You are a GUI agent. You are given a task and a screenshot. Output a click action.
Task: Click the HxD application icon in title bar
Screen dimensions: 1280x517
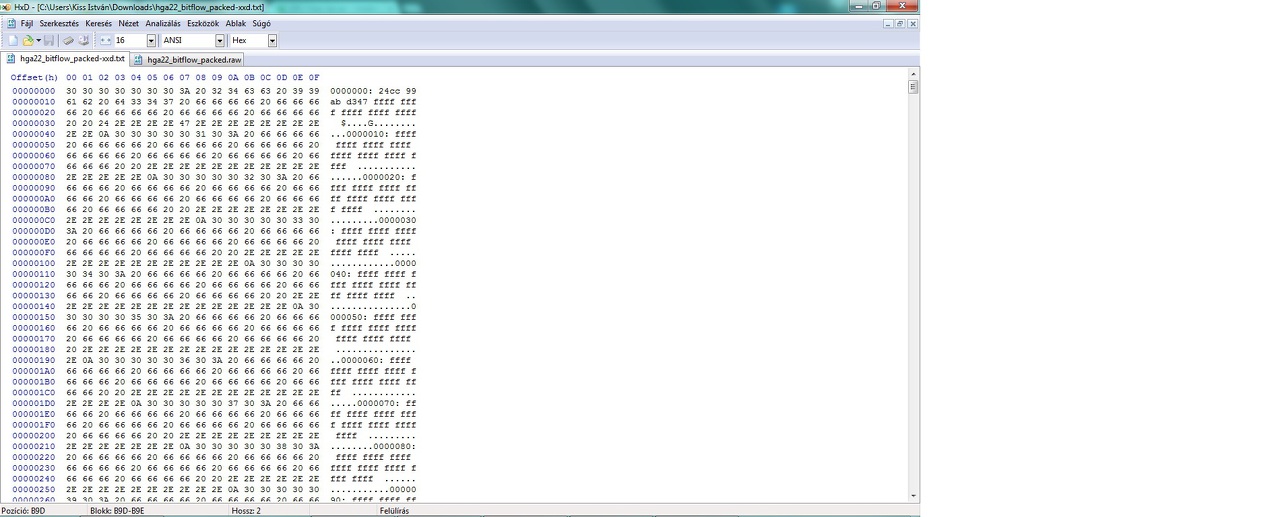pyautogui.click(x=6, y=7)
